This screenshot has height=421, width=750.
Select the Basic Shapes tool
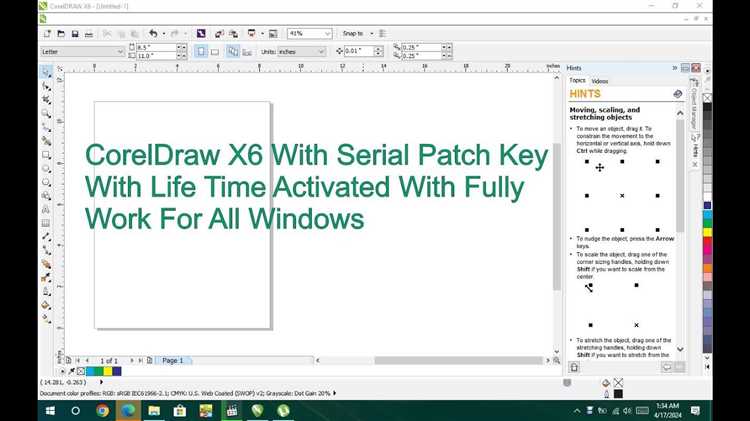pos(46,196)
